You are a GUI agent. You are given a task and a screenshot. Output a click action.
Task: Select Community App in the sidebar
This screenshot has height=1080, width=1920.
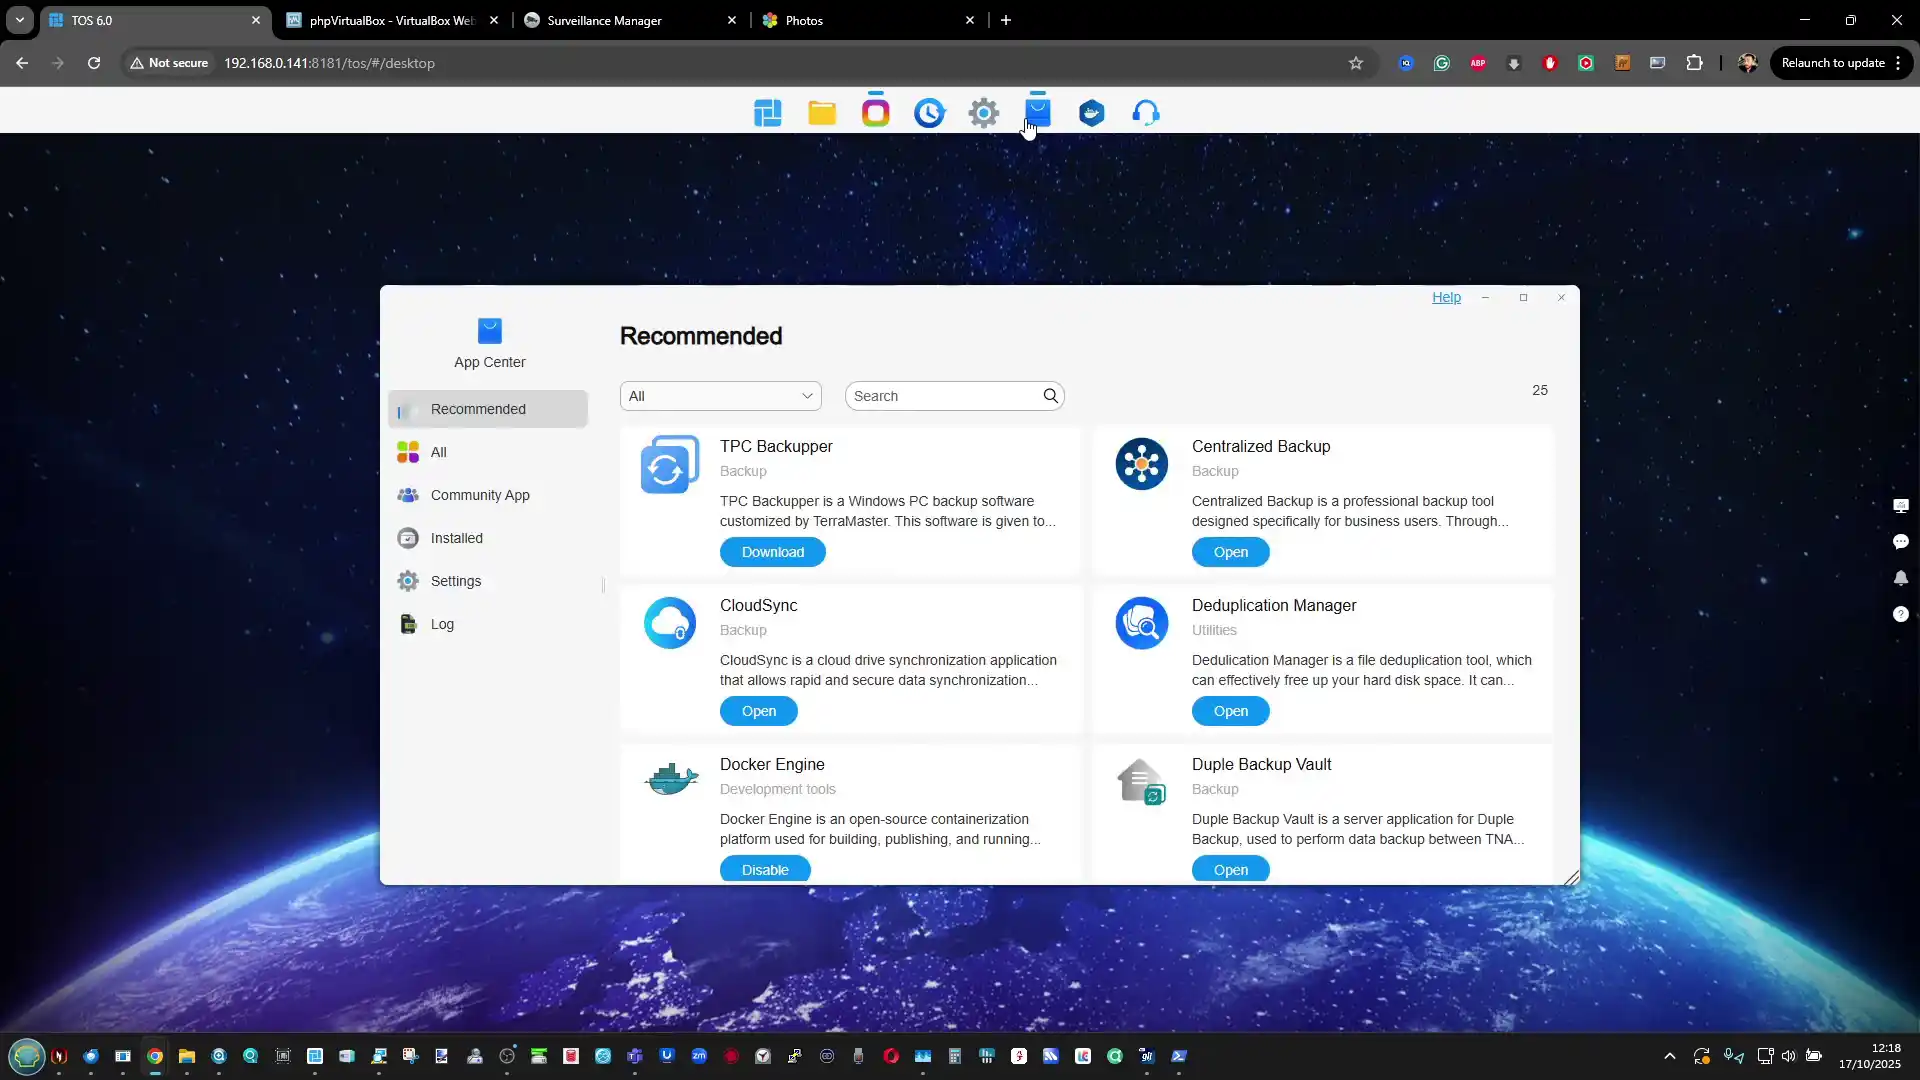click(480, 495)
